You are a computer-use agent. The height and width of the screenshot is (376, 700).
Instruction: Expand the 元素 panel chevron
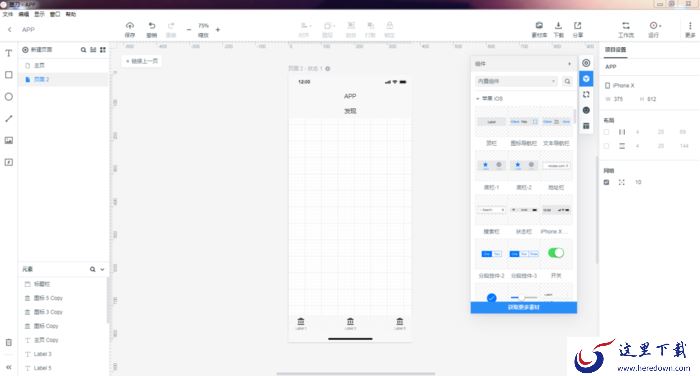tap(102, 269)
